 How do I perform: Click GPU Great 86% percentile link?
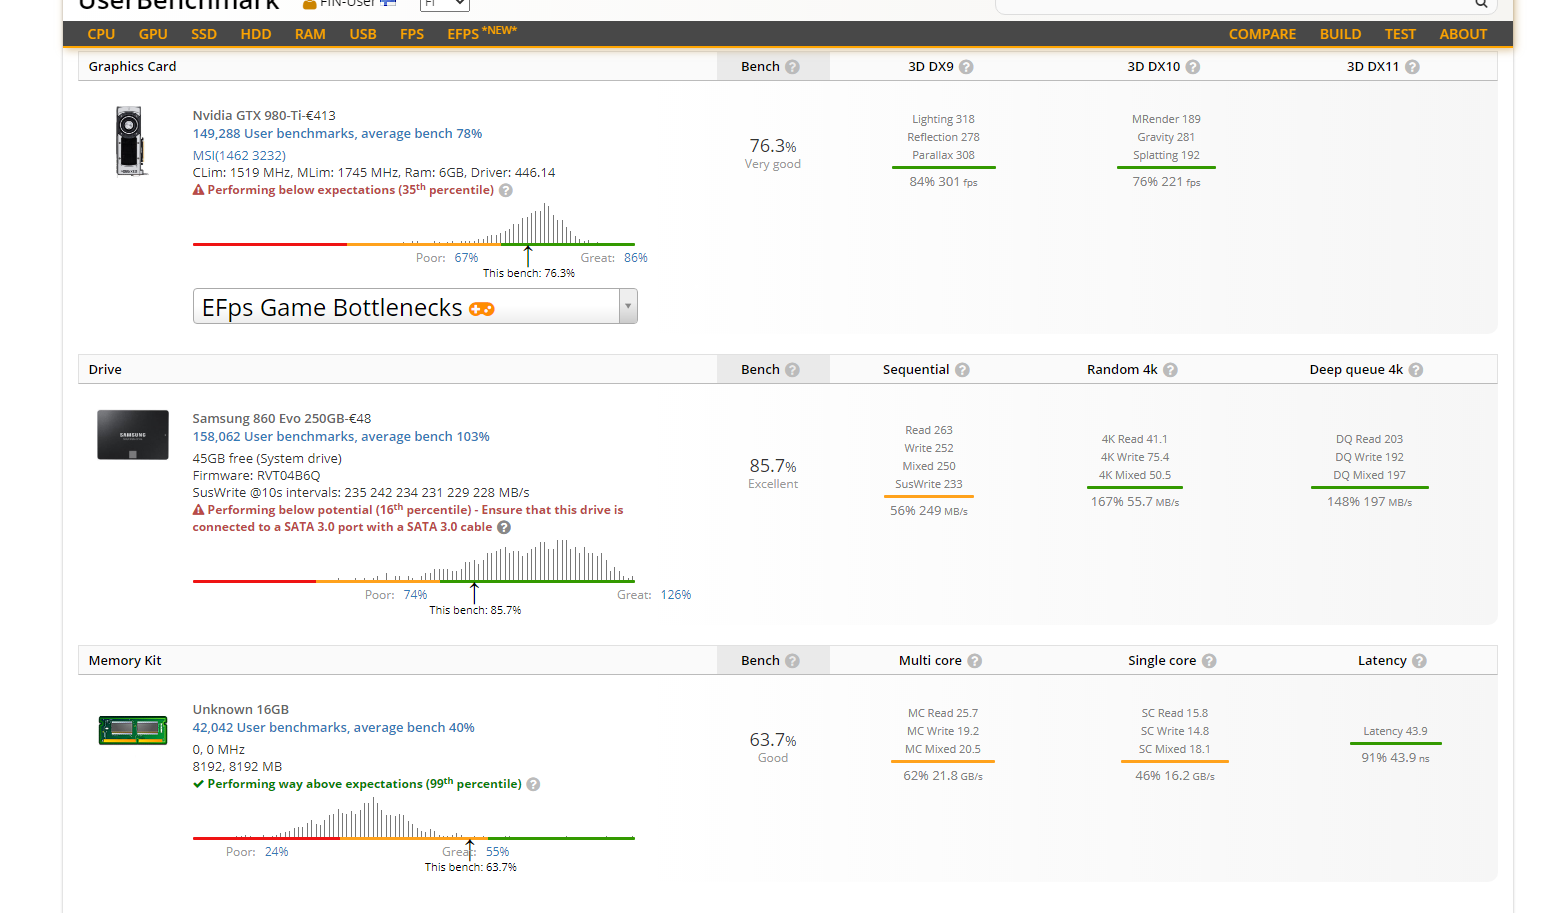(x=636, y=258)
